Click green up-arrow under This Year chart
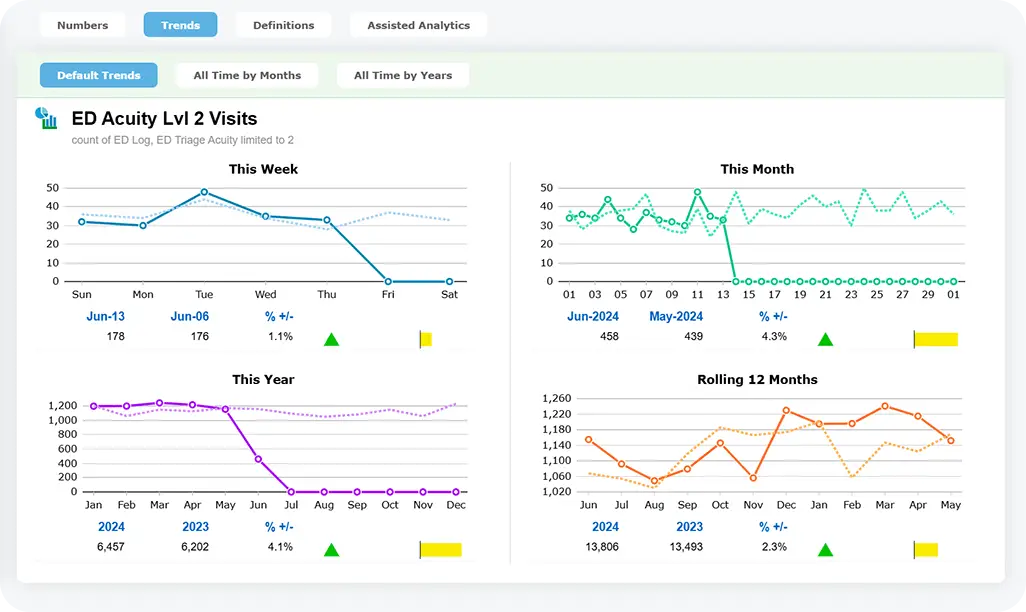The image size is (1026, 612). pos(331,549)
